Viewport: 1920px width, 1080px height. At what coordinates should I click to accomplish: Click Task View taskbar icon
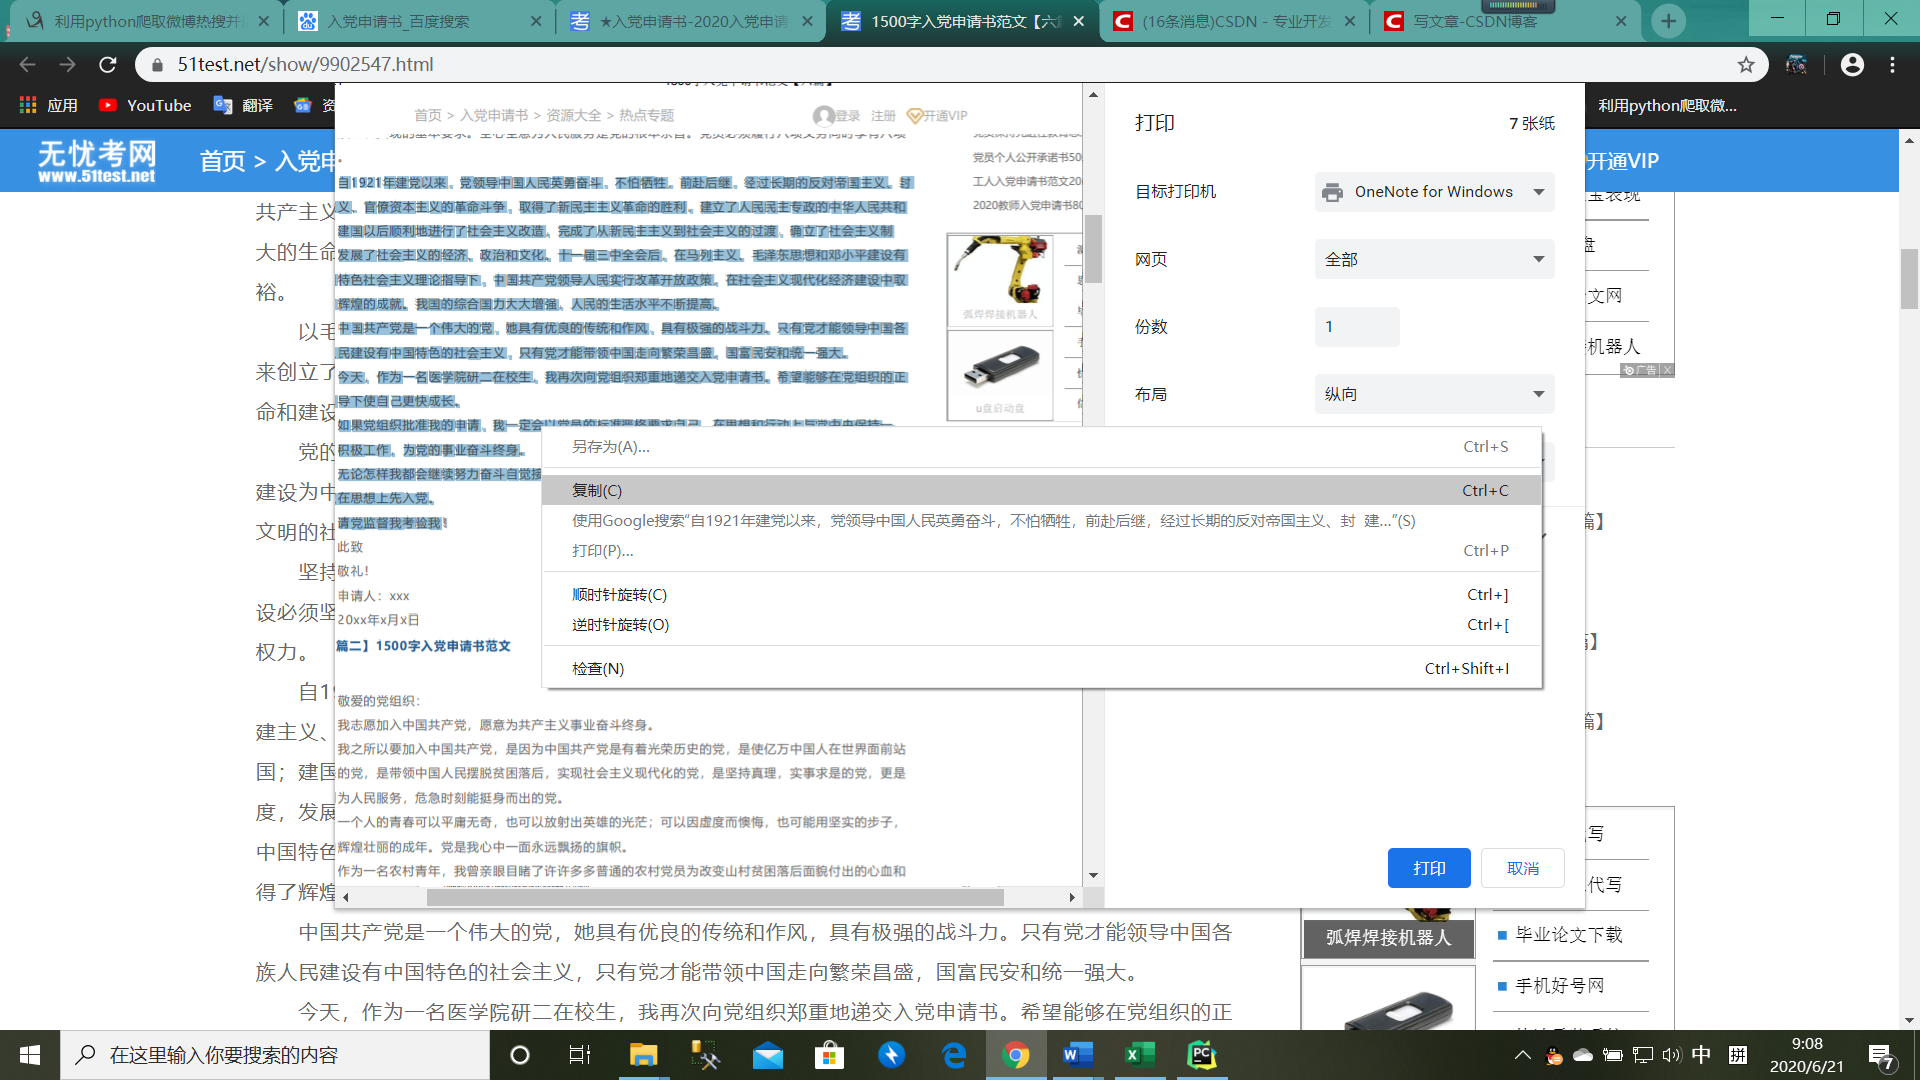[x=580, y=1055]
